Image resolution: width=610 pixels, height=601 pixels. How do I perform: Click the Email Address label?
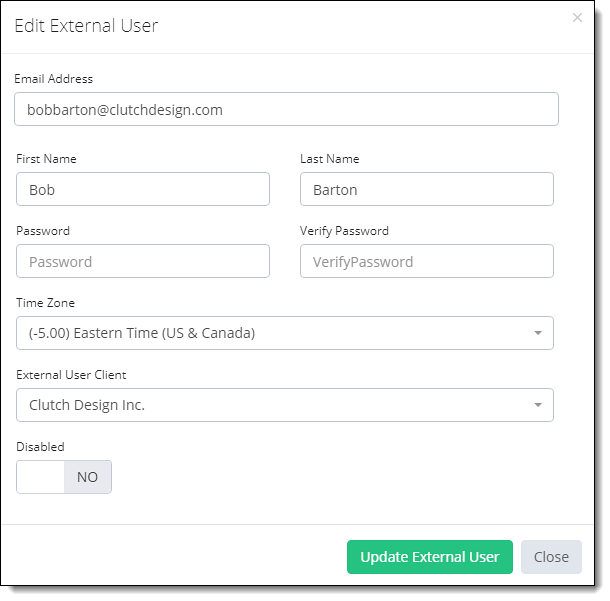tap(54, 79)
